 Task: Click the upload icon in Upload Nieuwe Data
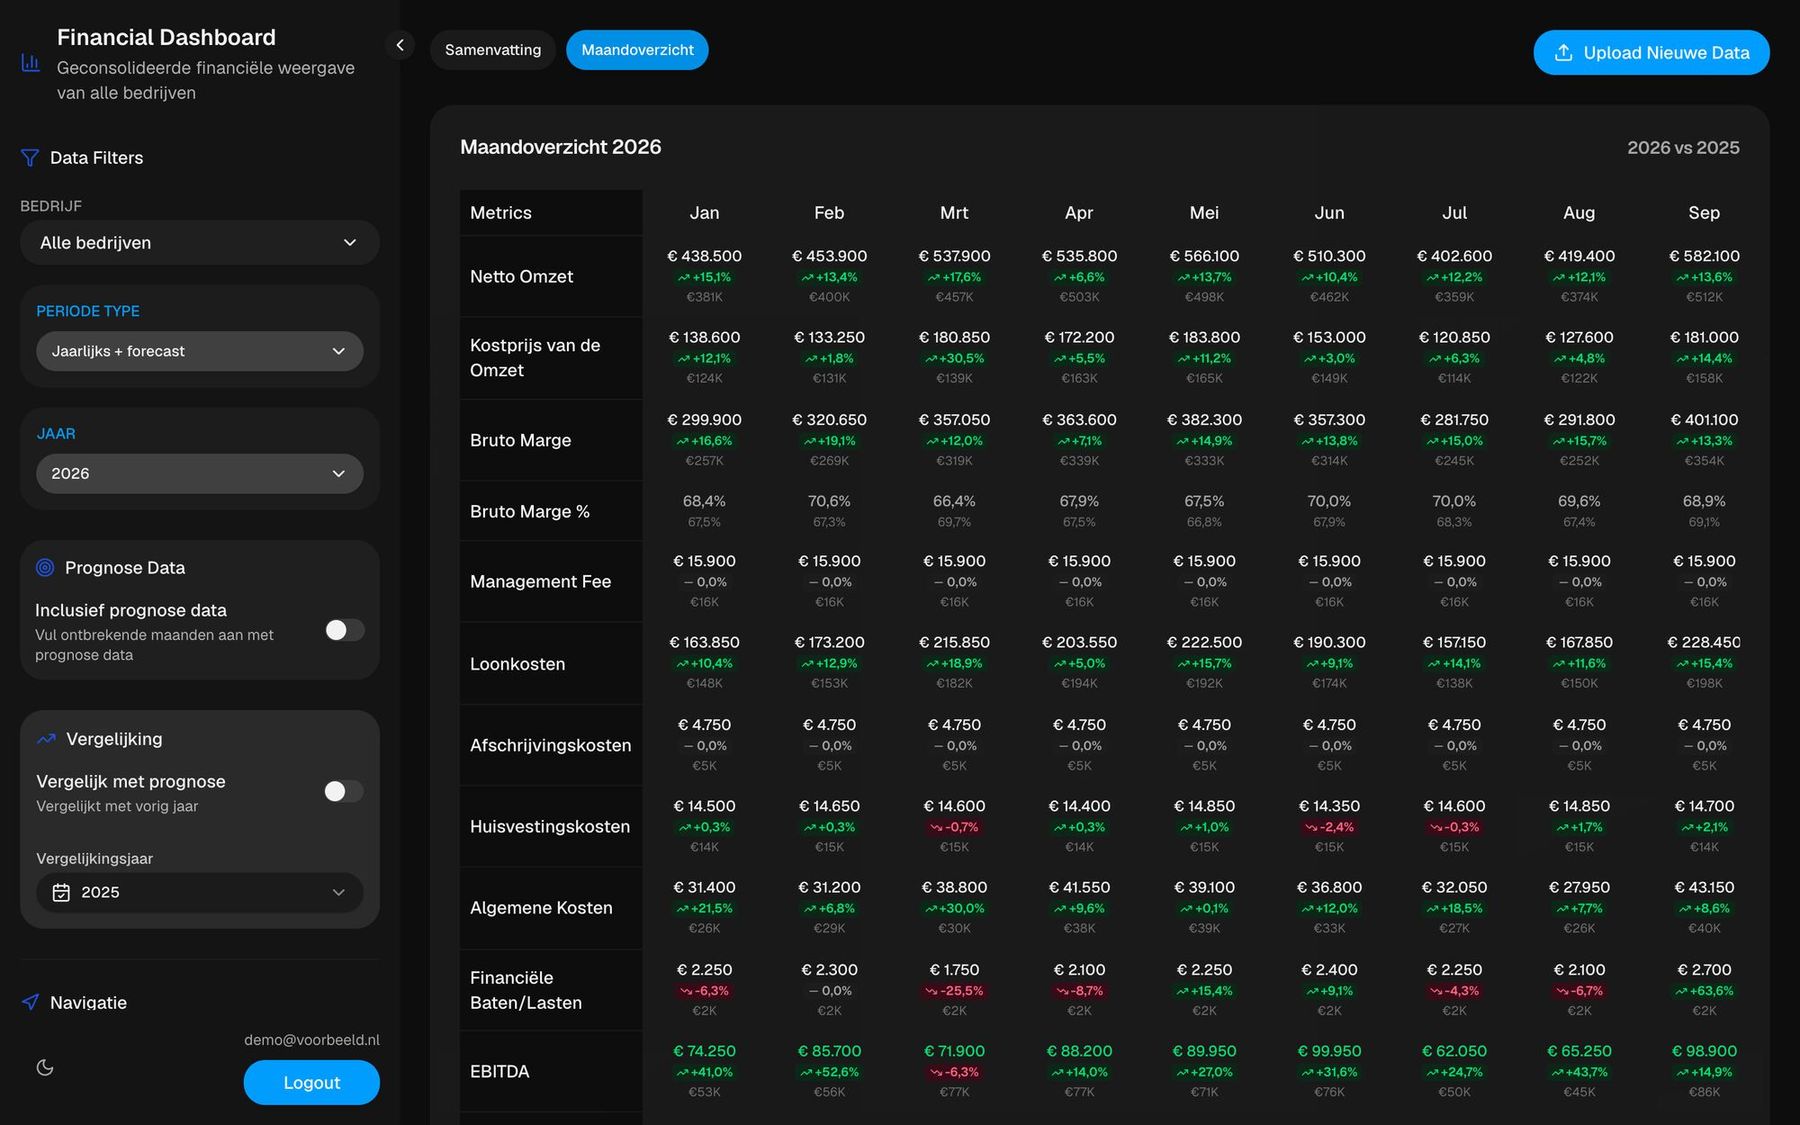(x=1564, y=53)
